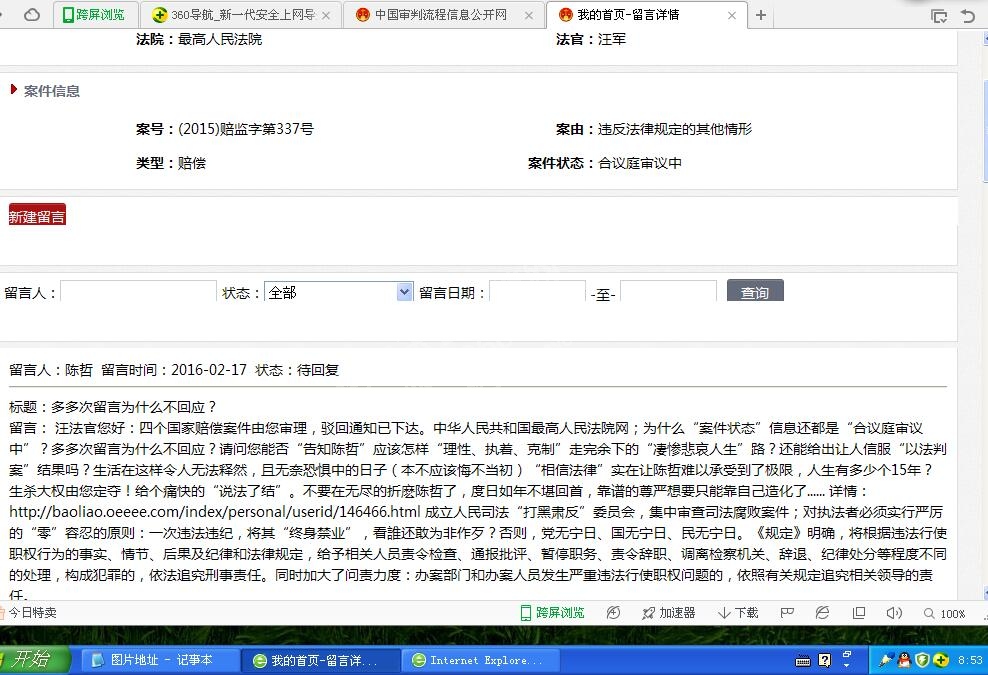Click the 违反法律规定的其他情形 text
This screenshot has height=675, width=988.
[675, 129]
